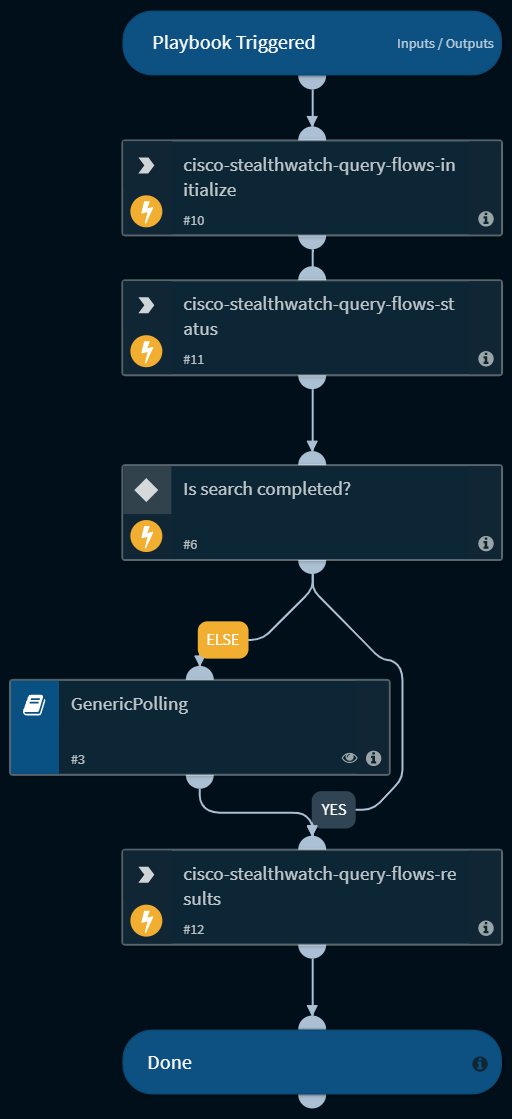512x1119 pixels.
Task: Open Inputs / Outputs on Playbook Triggered
Action: [x=445, y=44]
